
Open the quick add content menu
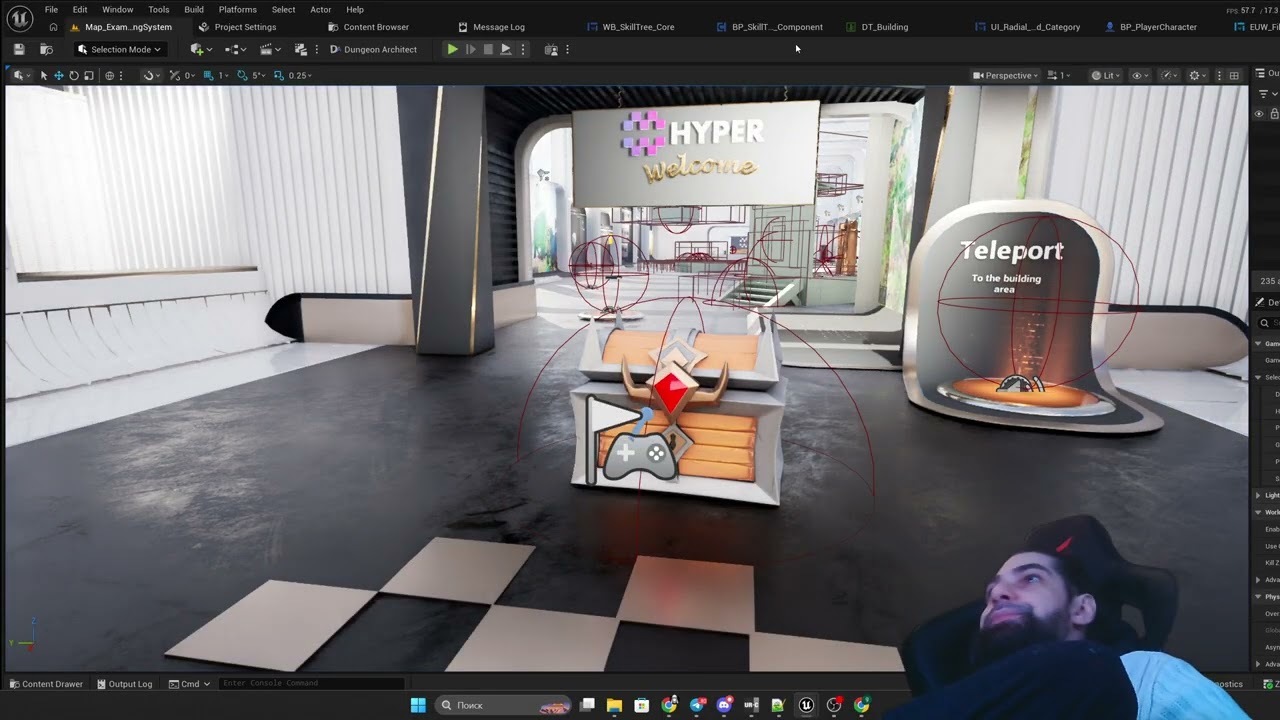[200, 49]
